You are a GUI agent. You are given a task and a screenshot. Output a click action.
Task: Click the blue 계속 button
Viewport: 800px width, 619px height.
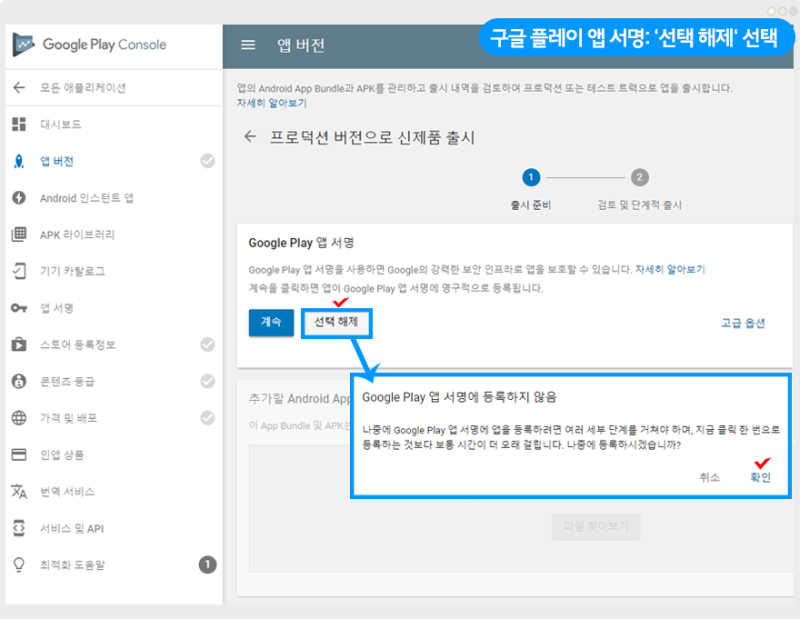(x=271, y=323)
